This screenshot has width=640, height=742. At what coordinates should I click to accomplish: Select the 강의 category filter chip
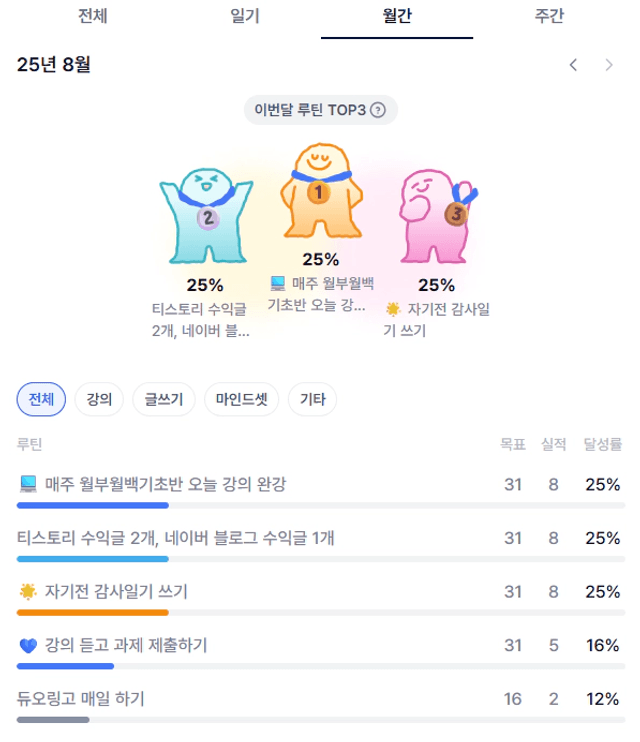coord(99,399)
